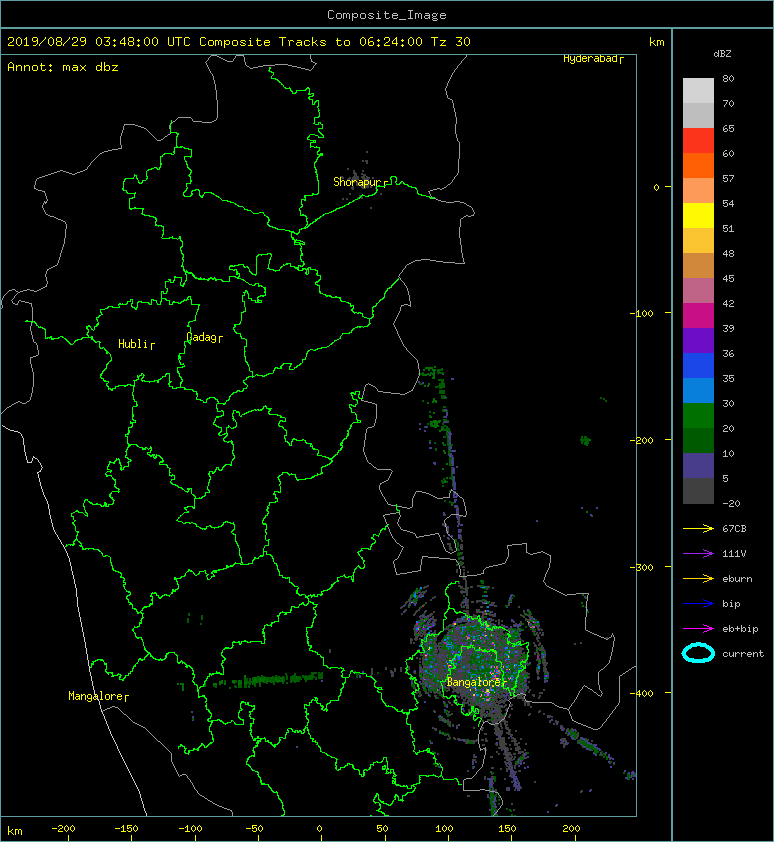
Task: Click the dBZ colorbar heading
Action: pos(722,54)
